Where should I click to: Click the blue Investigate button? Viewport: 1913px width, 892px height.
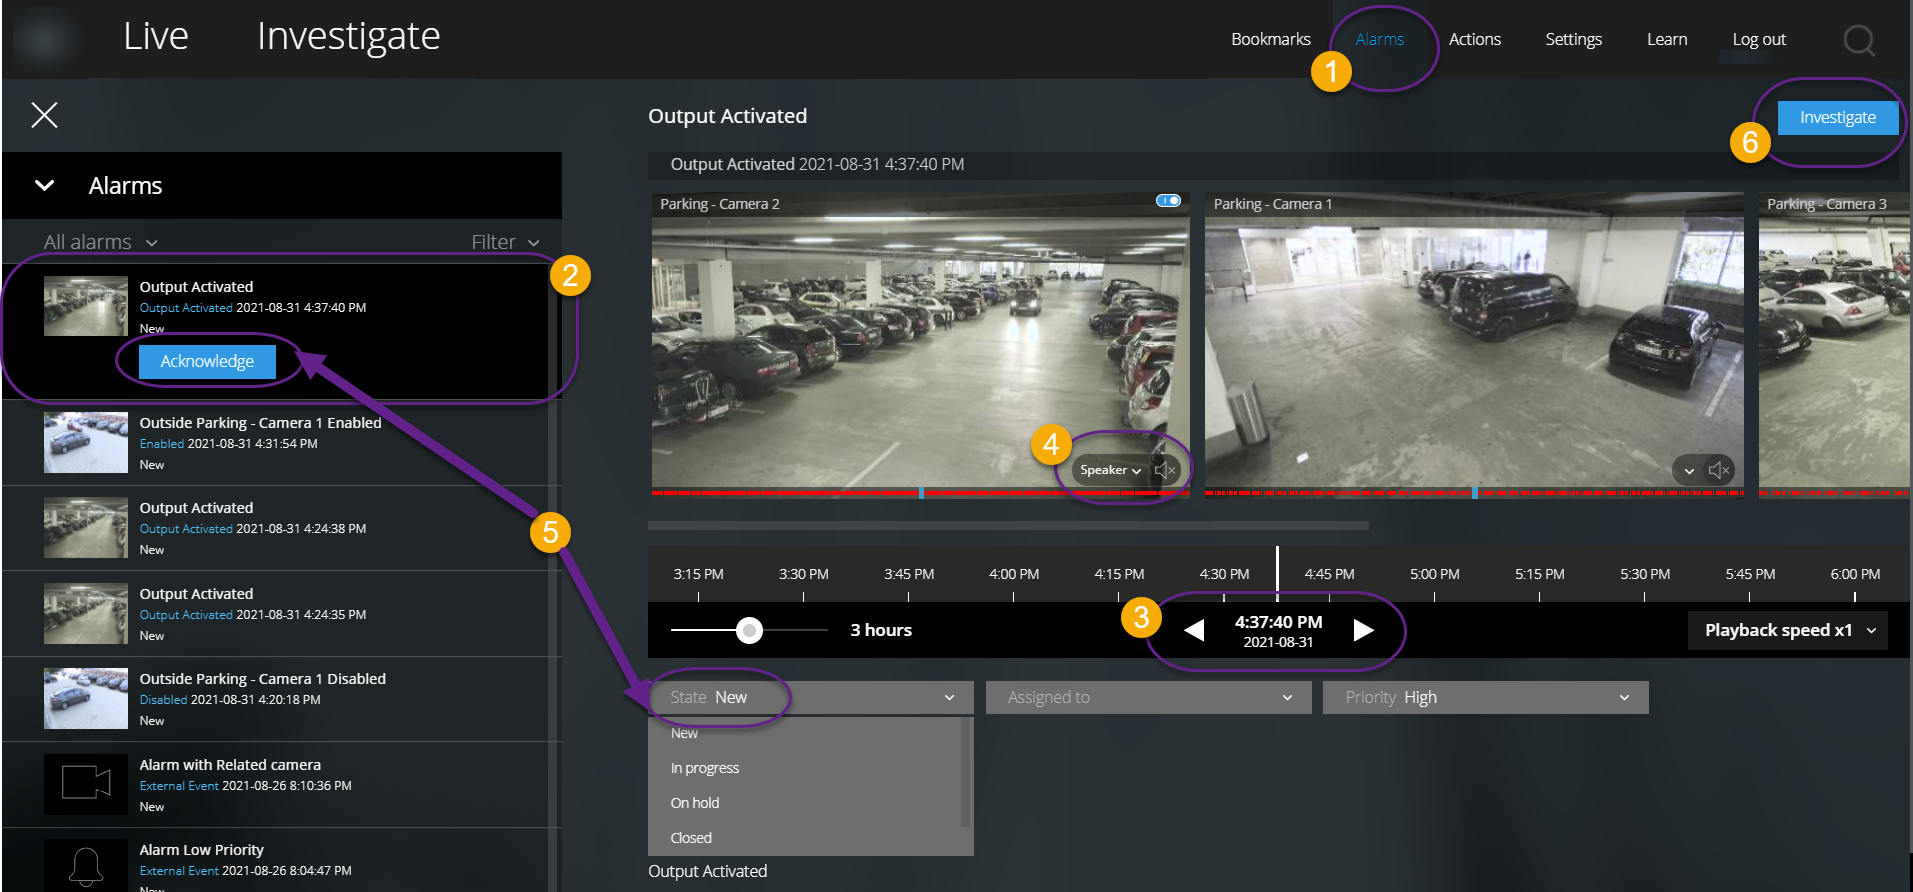coord(1837,117)
